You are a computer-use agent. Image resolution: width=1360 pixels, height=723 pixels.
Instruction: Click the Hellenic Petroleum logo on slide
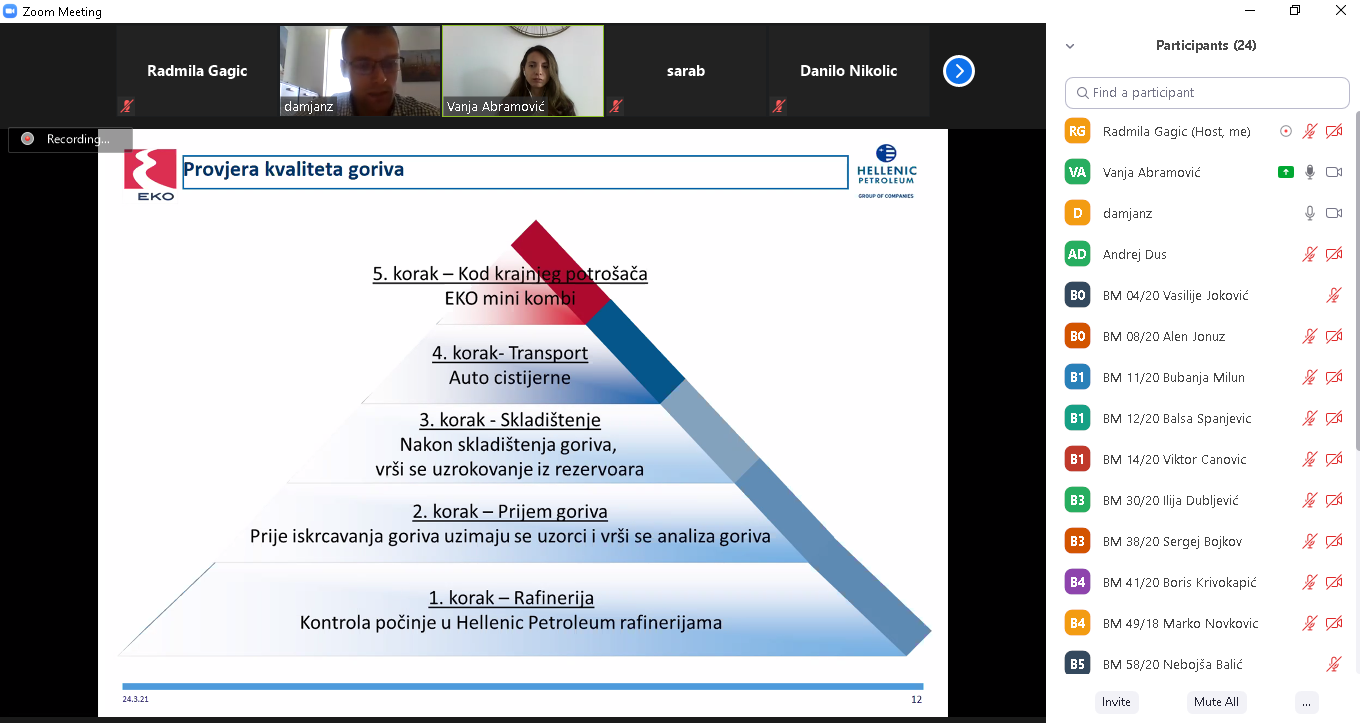[886, 171]
